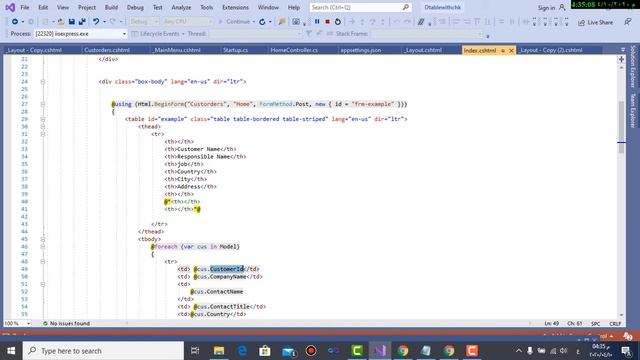This screenshot has height=360, width=640.
Task: Click the Visual Studio logo icon
Action: pyautogui.click(x=10, y=7)
